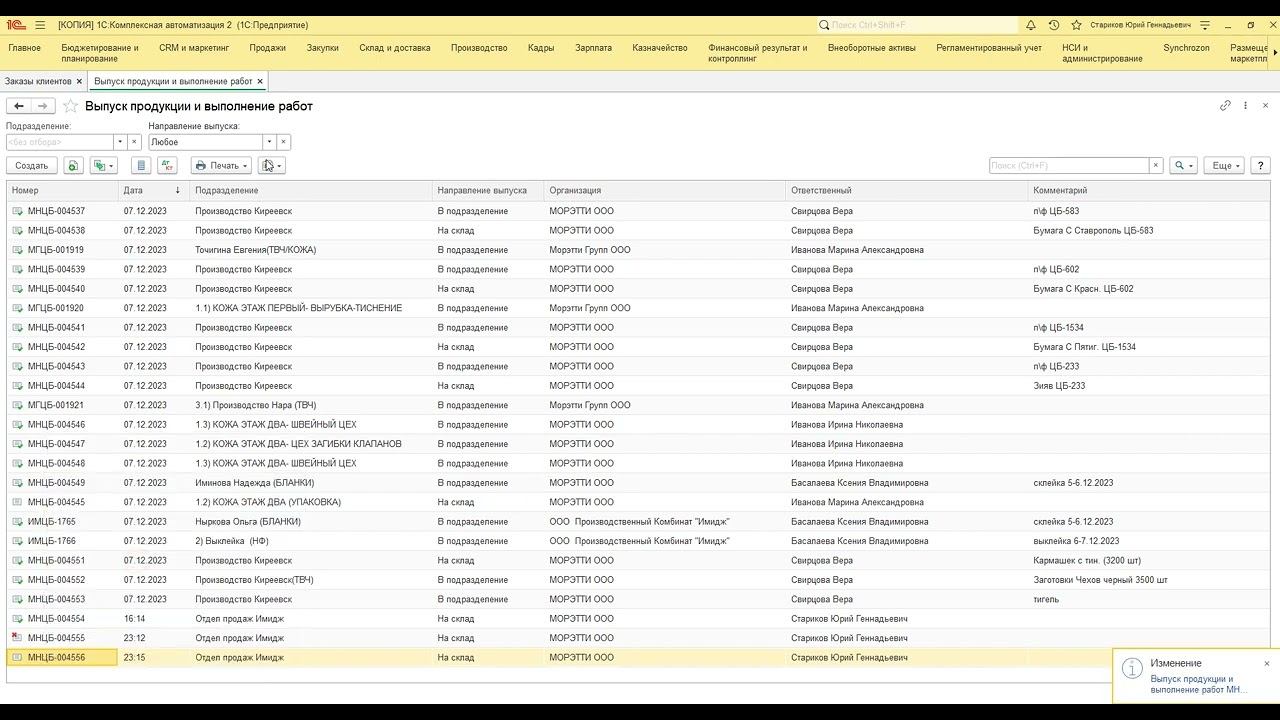The width and height of the screenshot is (1280, 720).
Task: Select the row МГЦБ-001919
Action: point(638,250)
